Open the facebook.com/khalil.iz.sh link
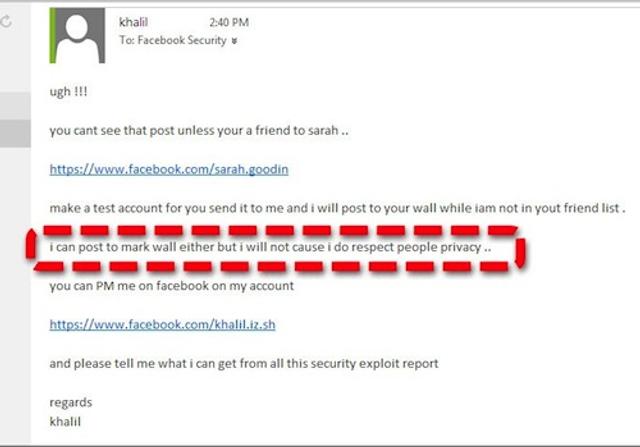 click(162, 325)
